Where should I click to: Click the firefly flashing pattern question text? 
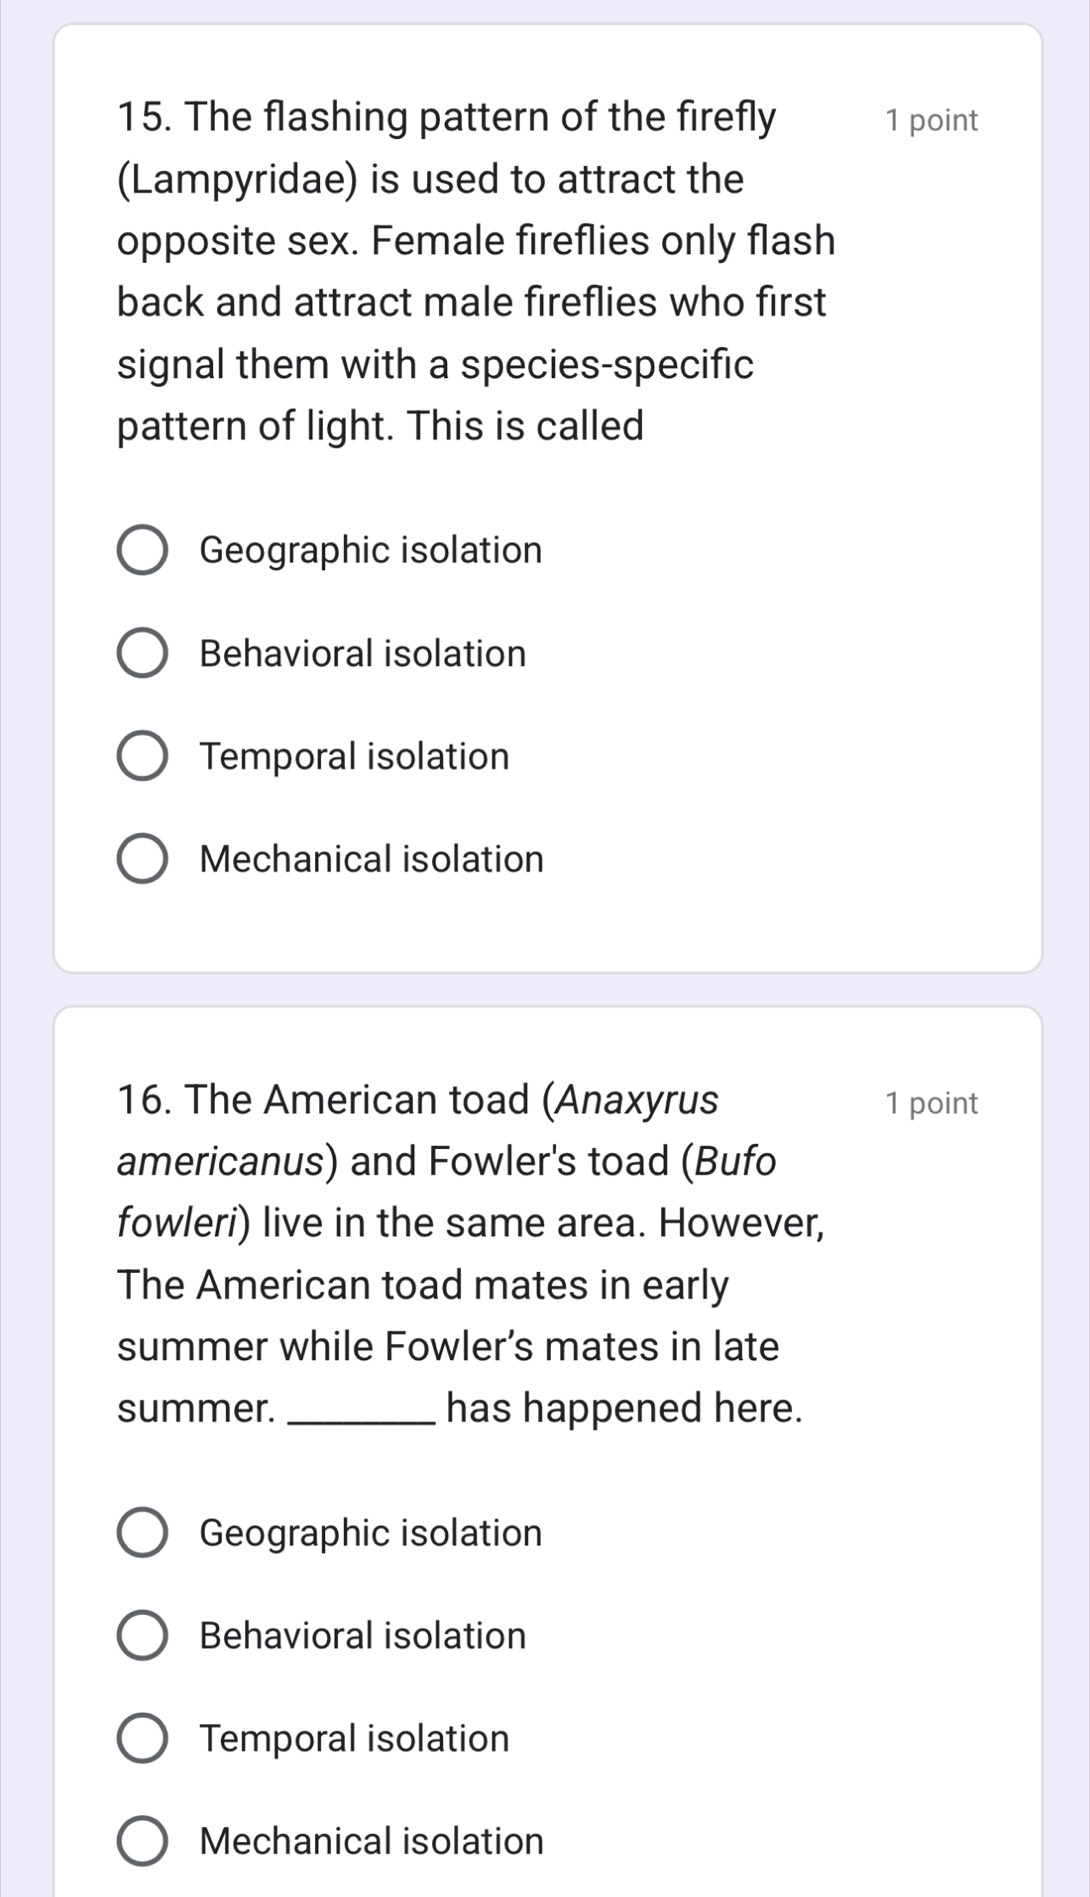click(476, 272)
